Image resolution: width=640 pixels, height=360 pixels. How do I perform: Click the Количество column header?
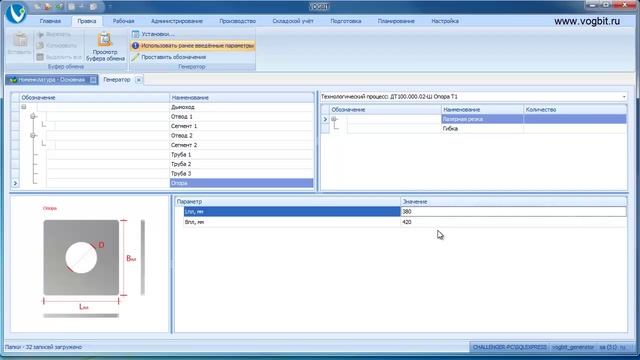pyautogui.click(x=575, y=110)
